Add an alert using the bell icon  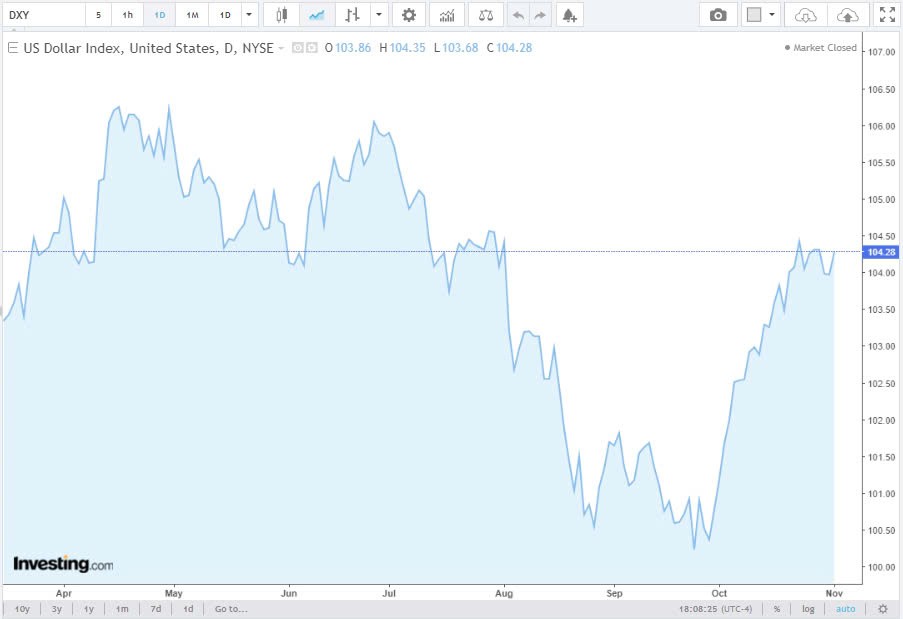[569, 14]
